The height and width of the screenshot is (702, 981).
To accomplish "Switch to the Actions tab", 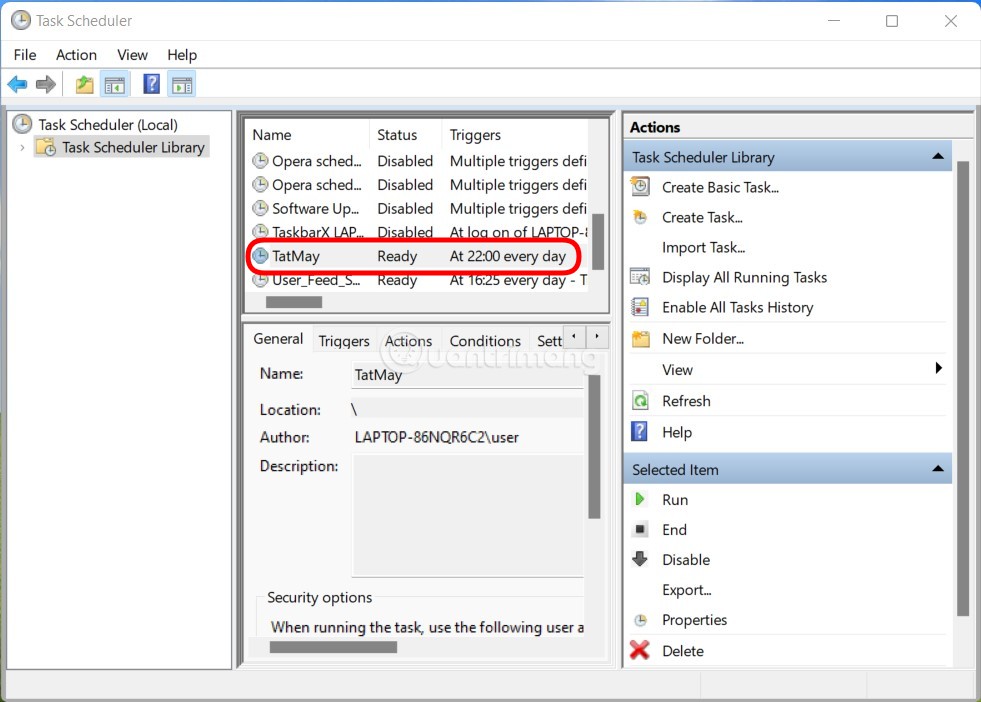I will [x=409, y=341].
